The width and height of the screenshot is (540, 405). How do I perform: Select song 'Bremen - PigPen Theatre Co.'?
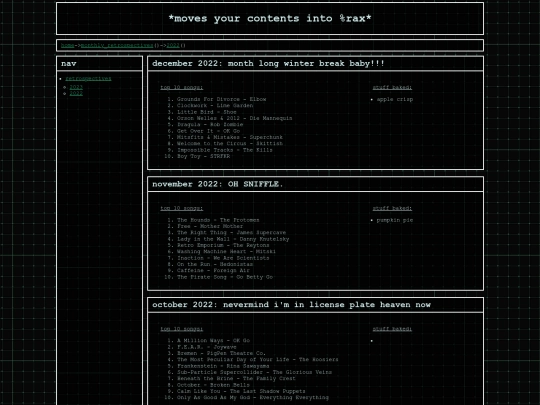221,353
